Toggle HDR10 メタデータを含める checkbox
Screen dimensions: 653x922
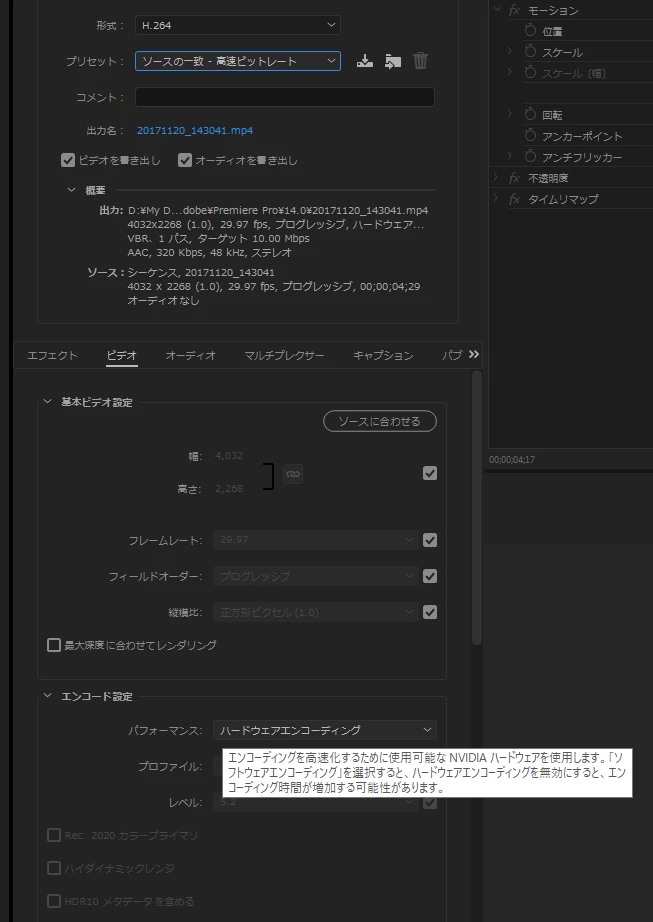(x=53, y=901)
